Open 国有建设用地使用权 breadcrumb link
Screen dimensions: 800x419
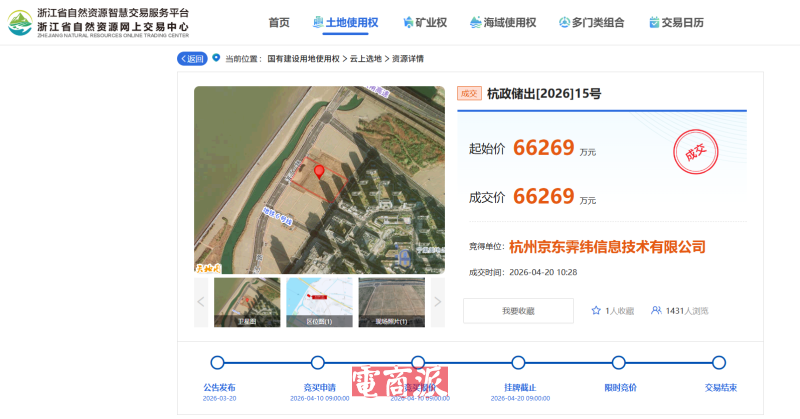[303, 59]
